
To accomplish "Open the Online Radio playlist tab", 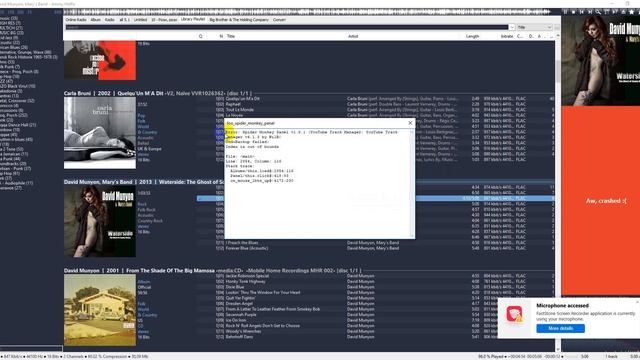I will (x=76, y=20).
